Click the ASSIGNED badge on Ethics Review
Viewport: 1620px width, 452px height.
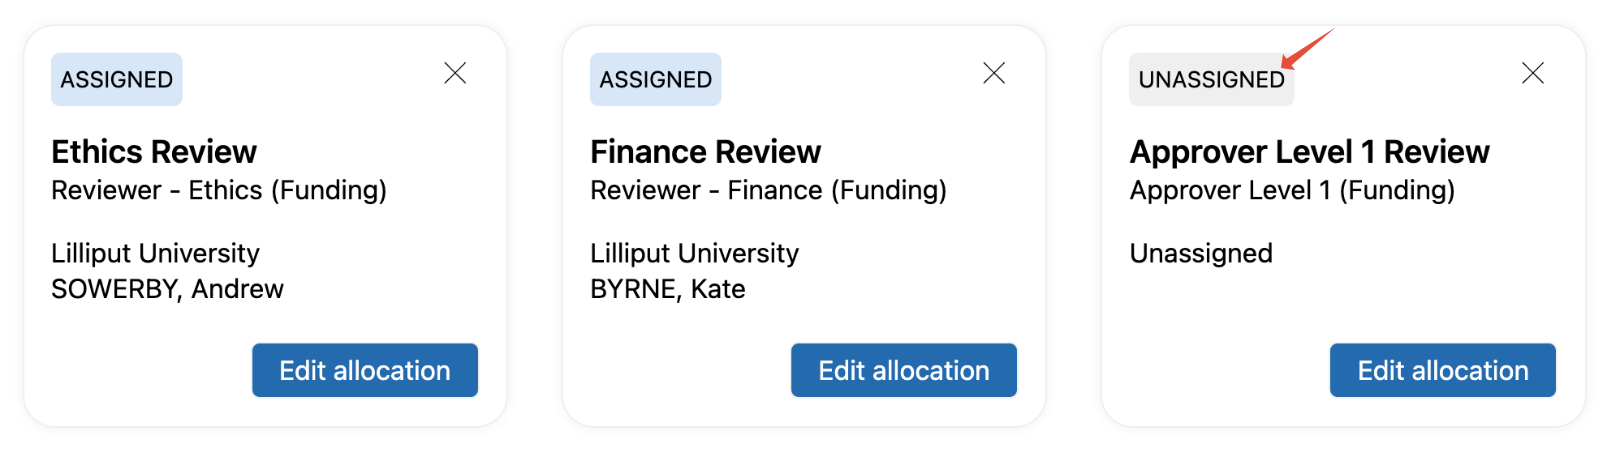117,80
